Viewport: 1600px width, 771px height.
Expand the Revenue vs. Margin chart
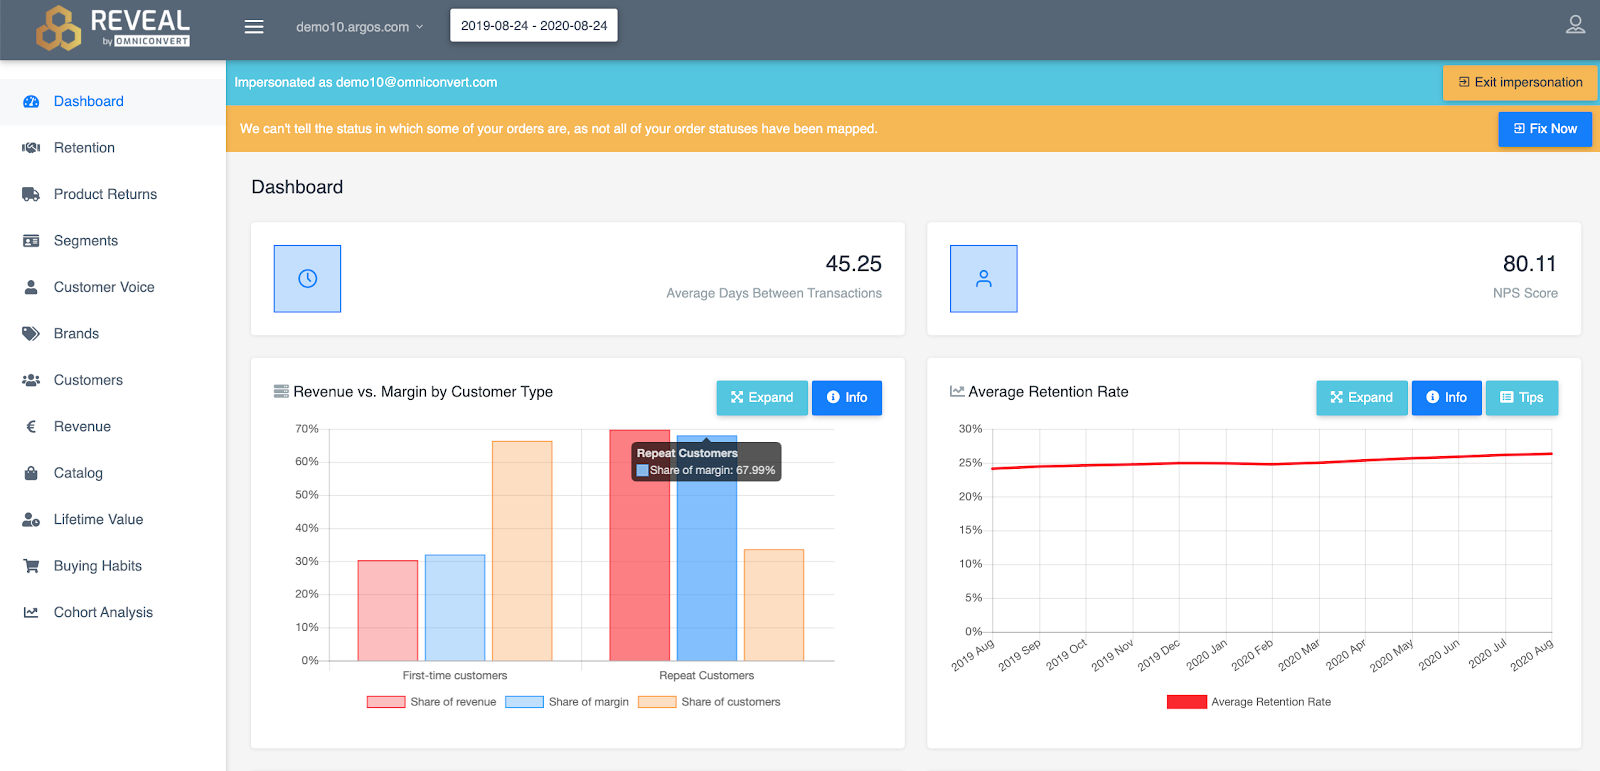click(x=762, y=398)
